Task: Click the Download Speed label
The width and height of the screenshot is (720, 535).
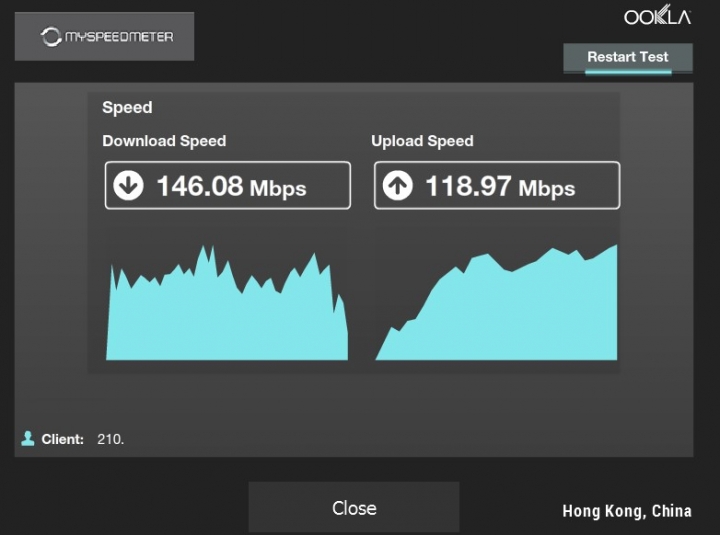Action: [164, 141]
